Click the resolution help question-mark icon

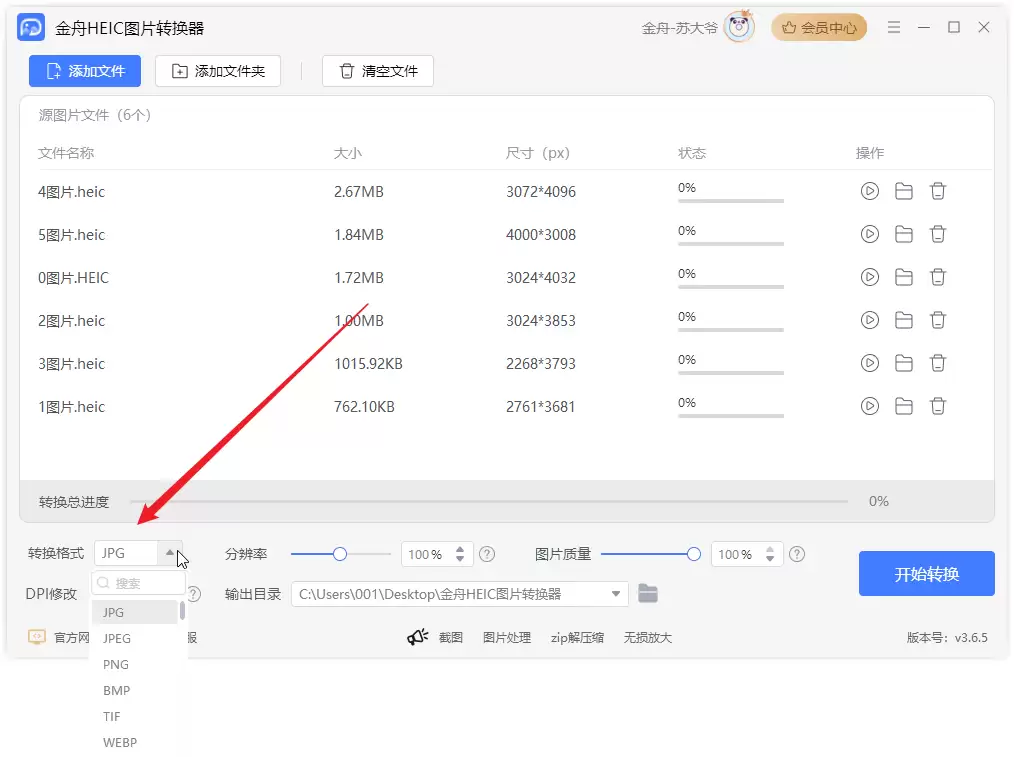point(487,554)
